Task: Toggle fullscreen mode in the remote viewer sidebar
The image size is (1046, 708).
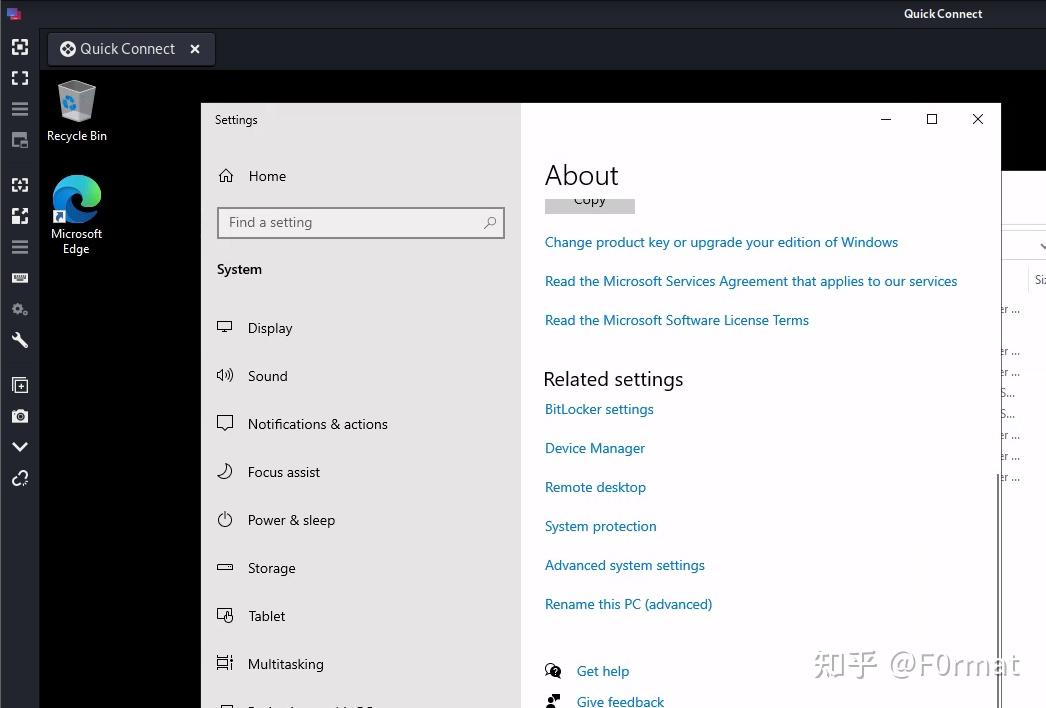Action: click(x=20, y=77)
